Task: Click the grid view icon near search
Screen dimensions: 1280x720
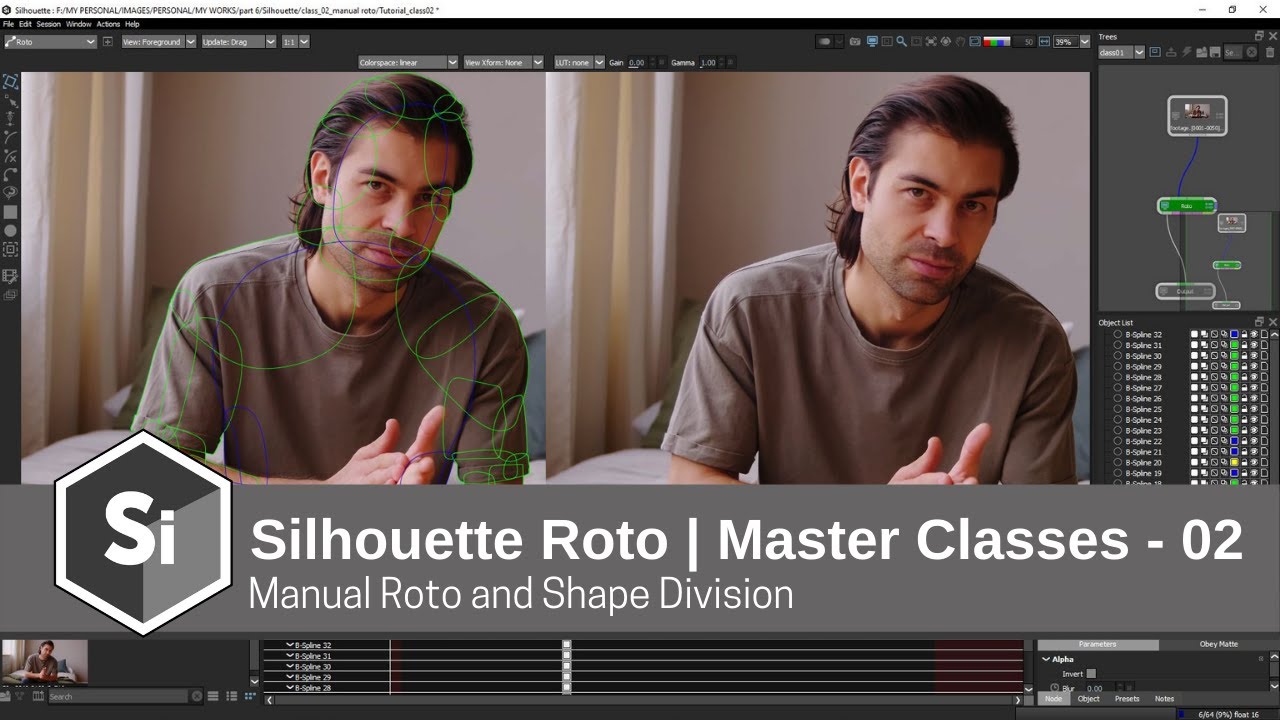Action: 250,696
